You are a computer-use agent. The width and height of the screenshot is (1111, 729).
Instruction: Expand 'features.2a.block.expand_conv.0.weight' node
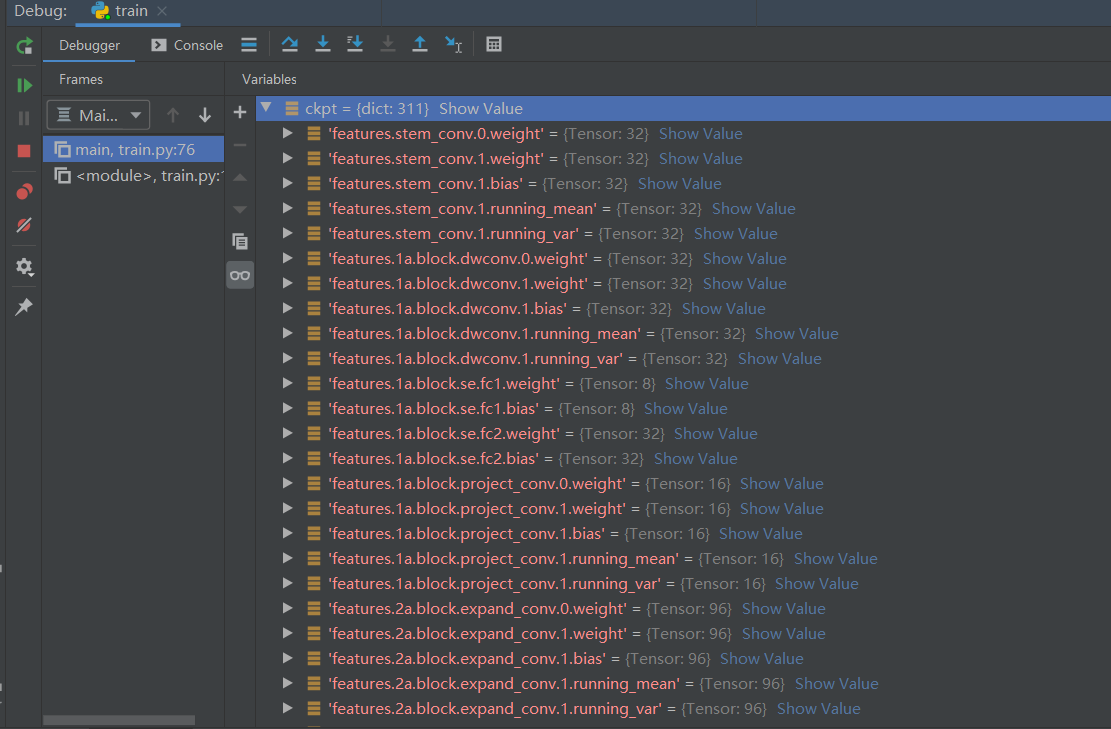287,608
